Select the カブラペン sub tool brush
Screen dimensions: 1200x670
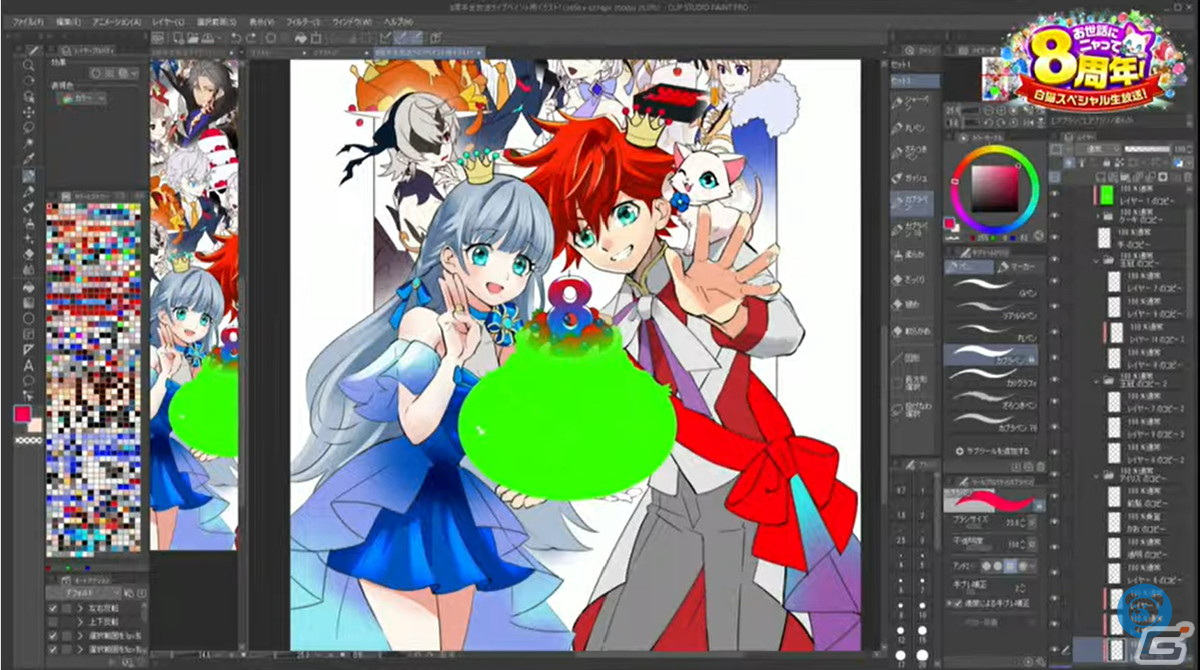pos(991,354)
